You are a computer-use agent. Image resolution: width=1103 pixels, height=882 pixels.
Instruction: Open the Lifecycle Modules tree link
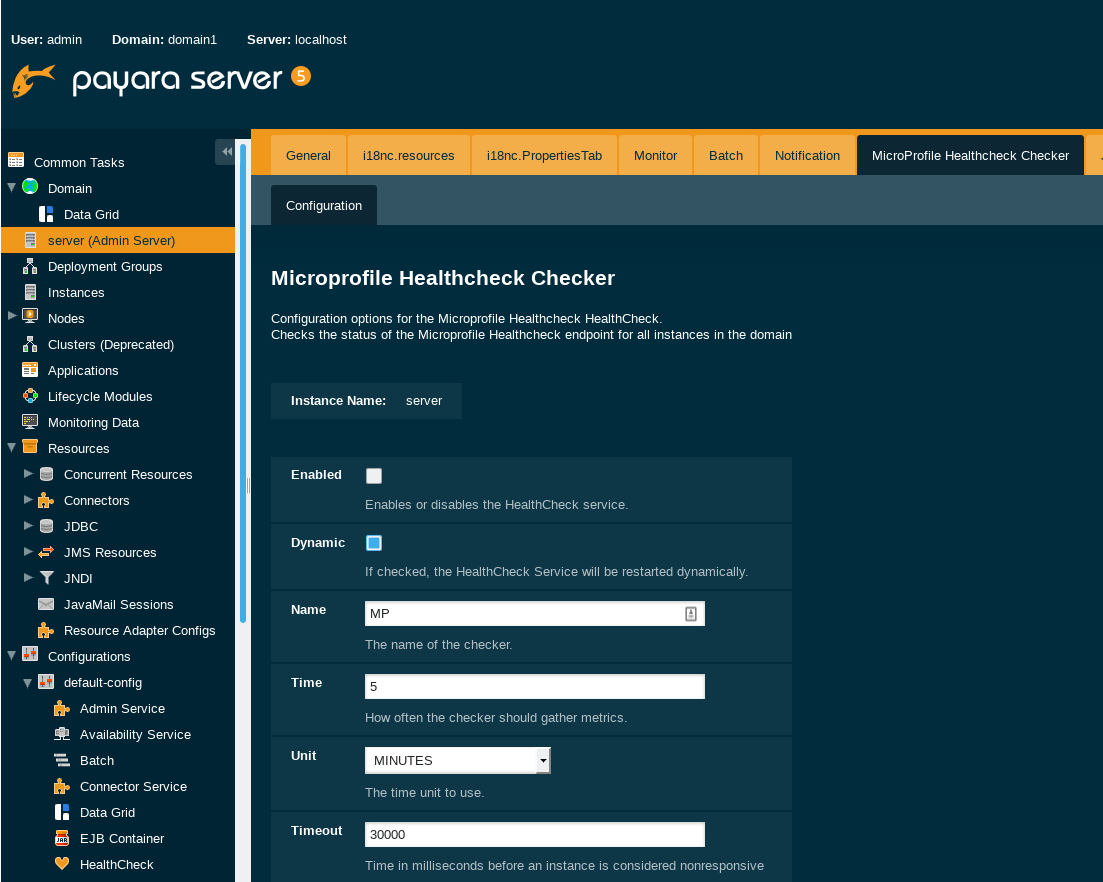point(100,397)
